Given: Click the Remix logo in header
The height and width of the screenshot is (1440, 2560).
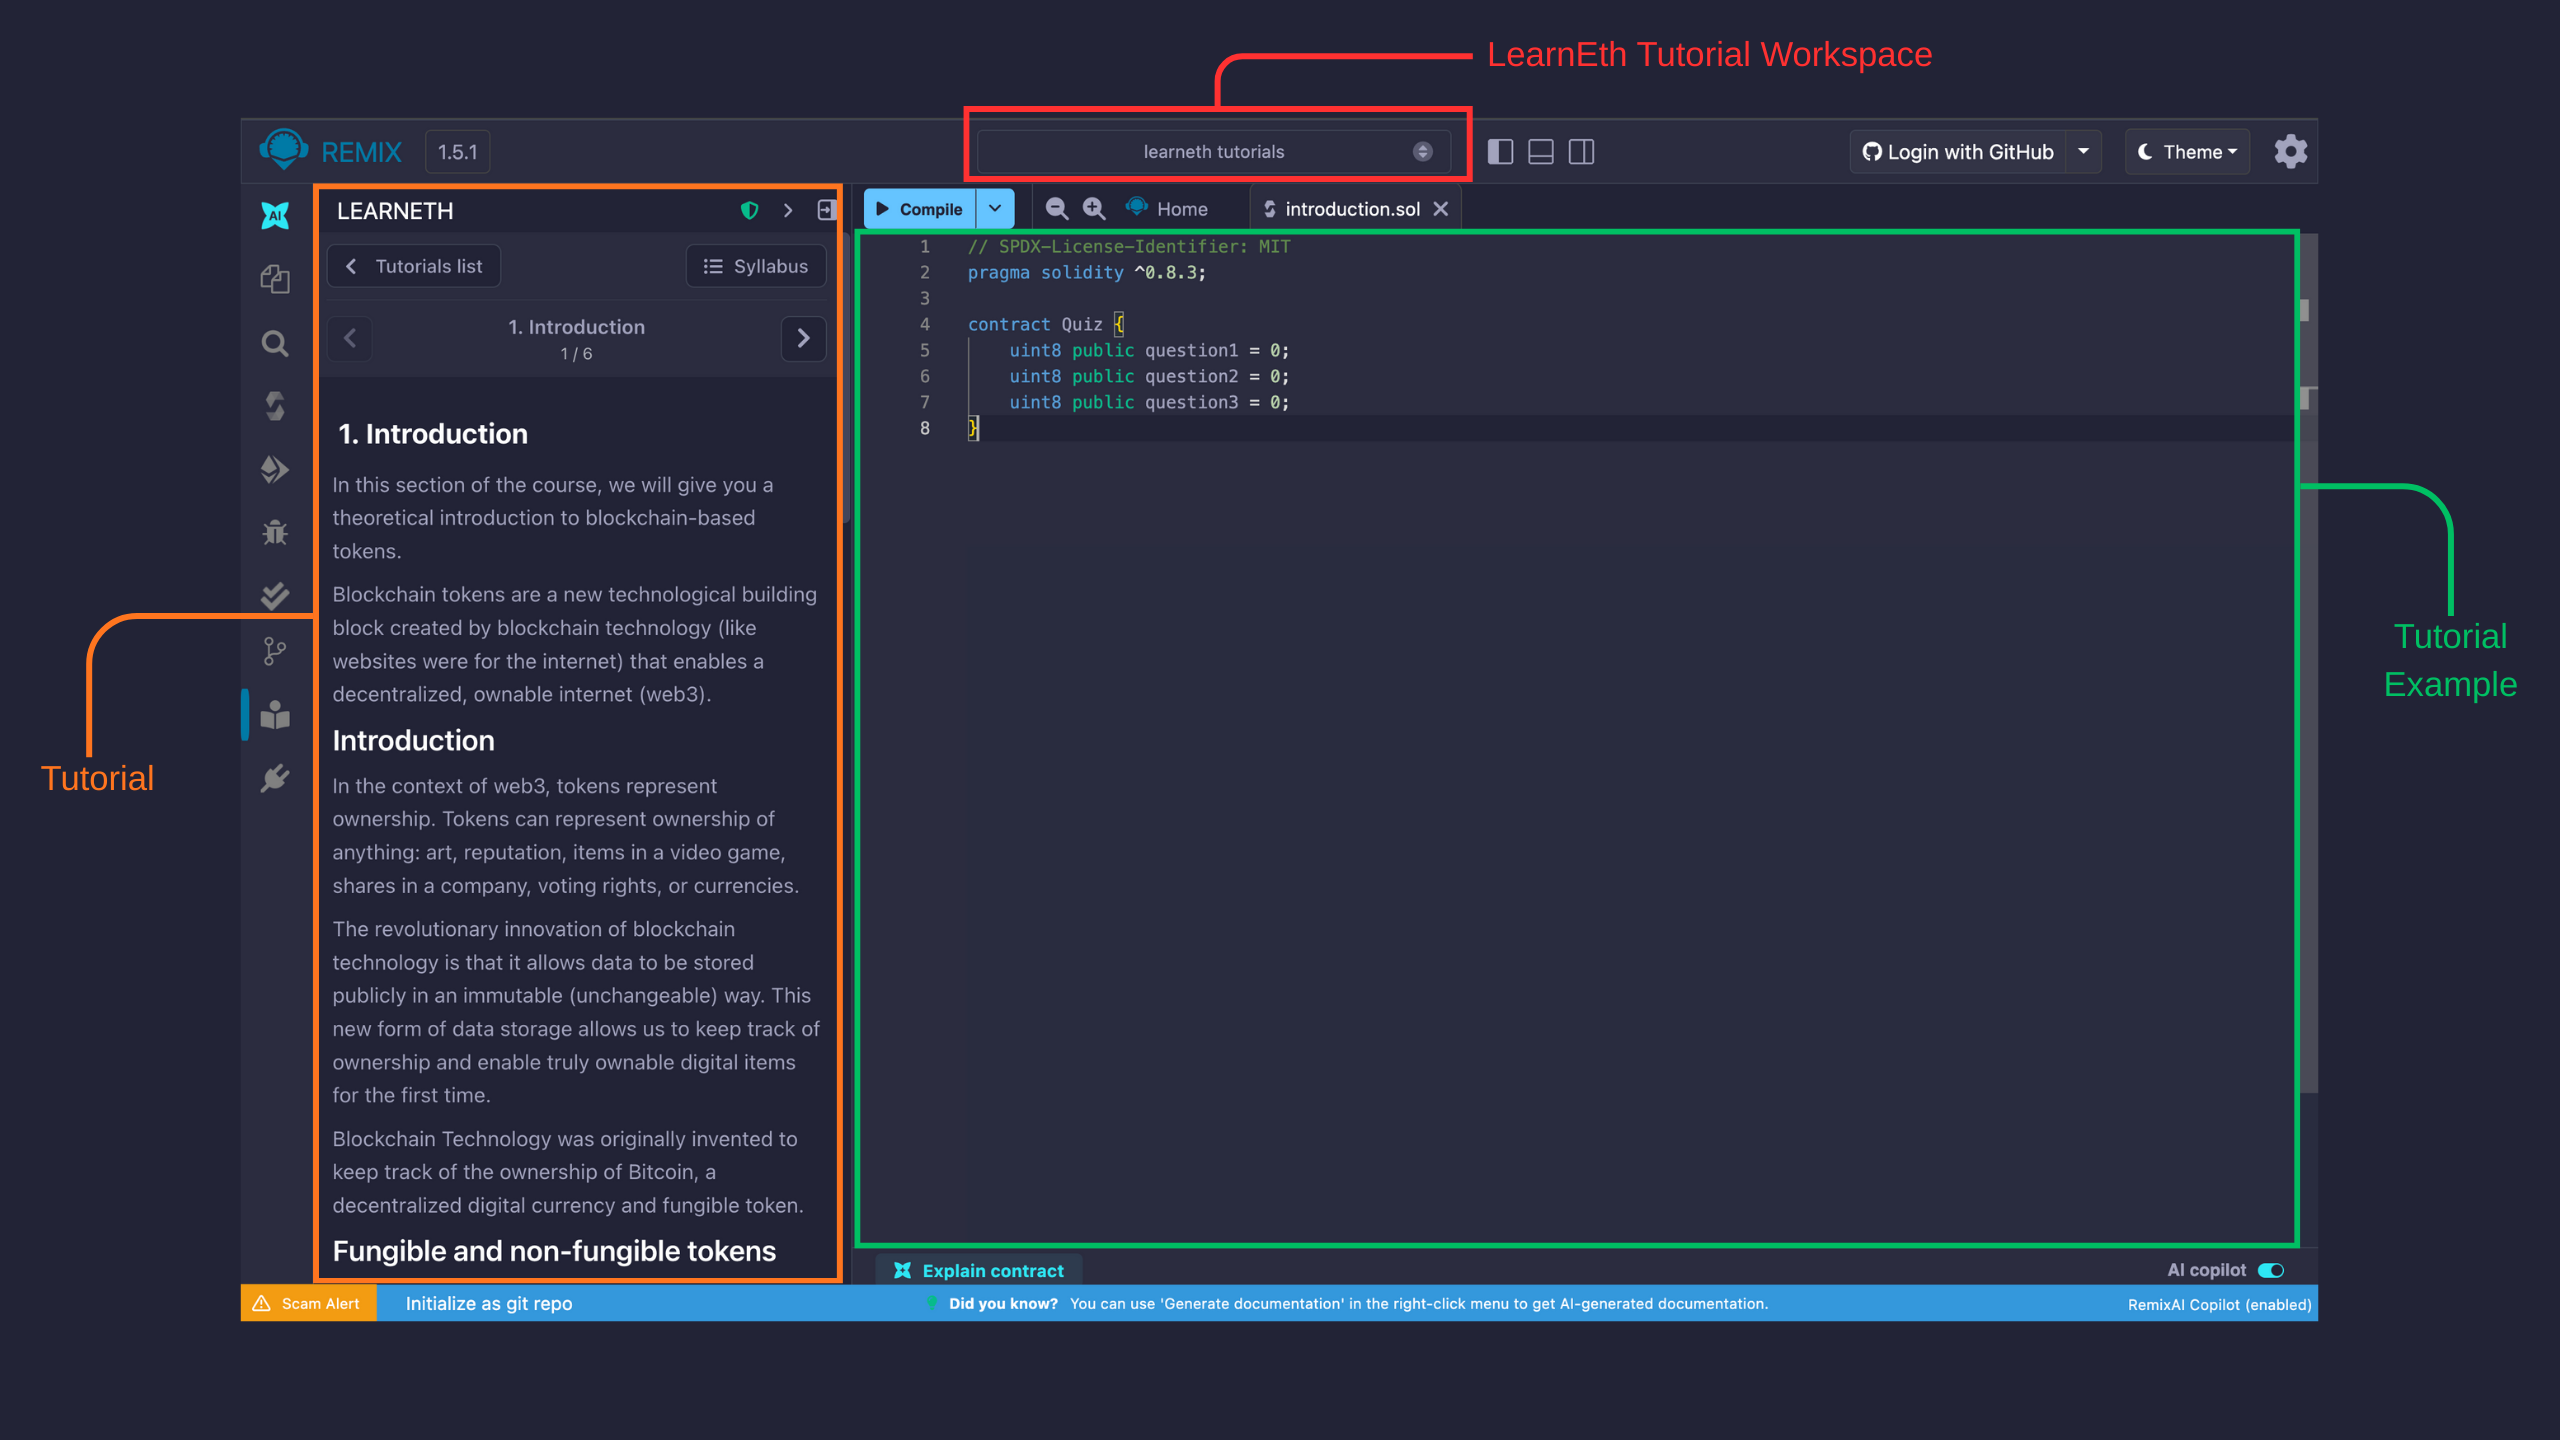Looking at the screenshot, I should pos(283,150).
